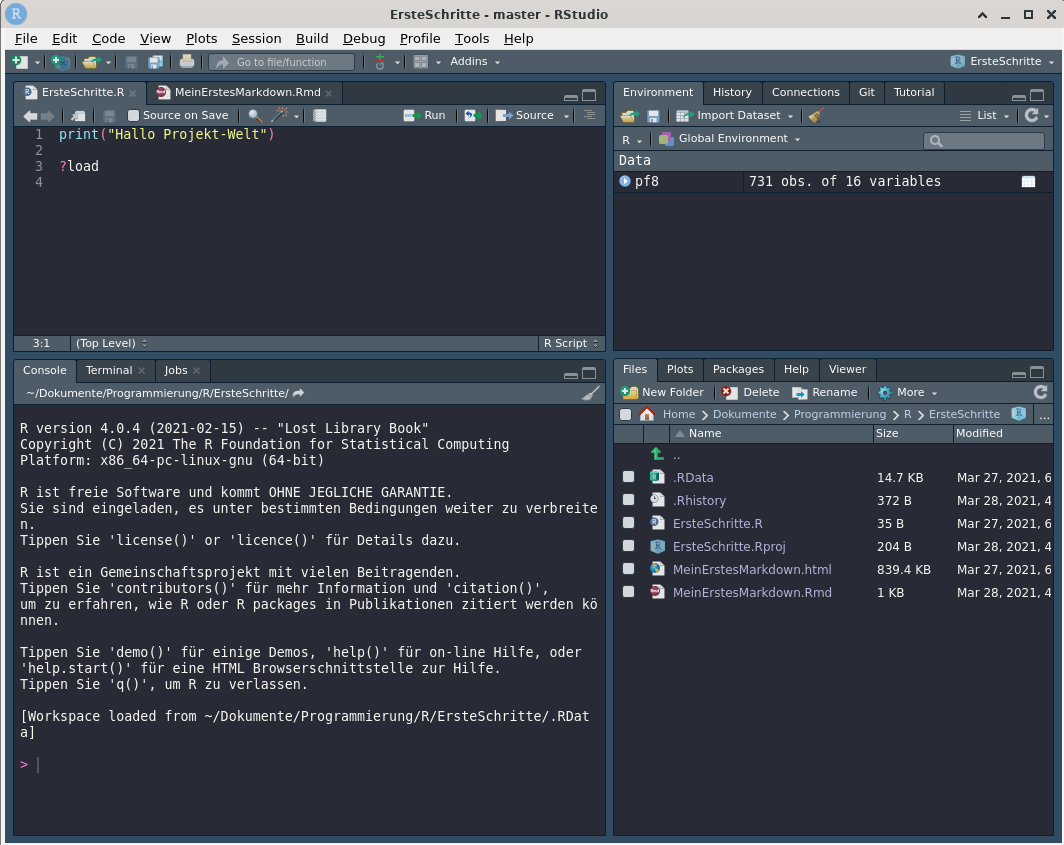Toggle the Source on Save checkbox
The height and width of the screenshot is (845, 1064).
tap(134, 116)
